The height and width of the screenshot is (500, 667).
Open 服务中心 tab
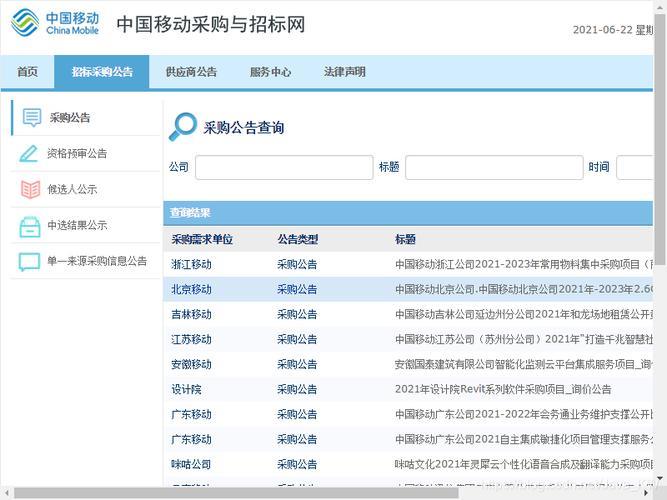pyautogui.click(x=271, y=72)
